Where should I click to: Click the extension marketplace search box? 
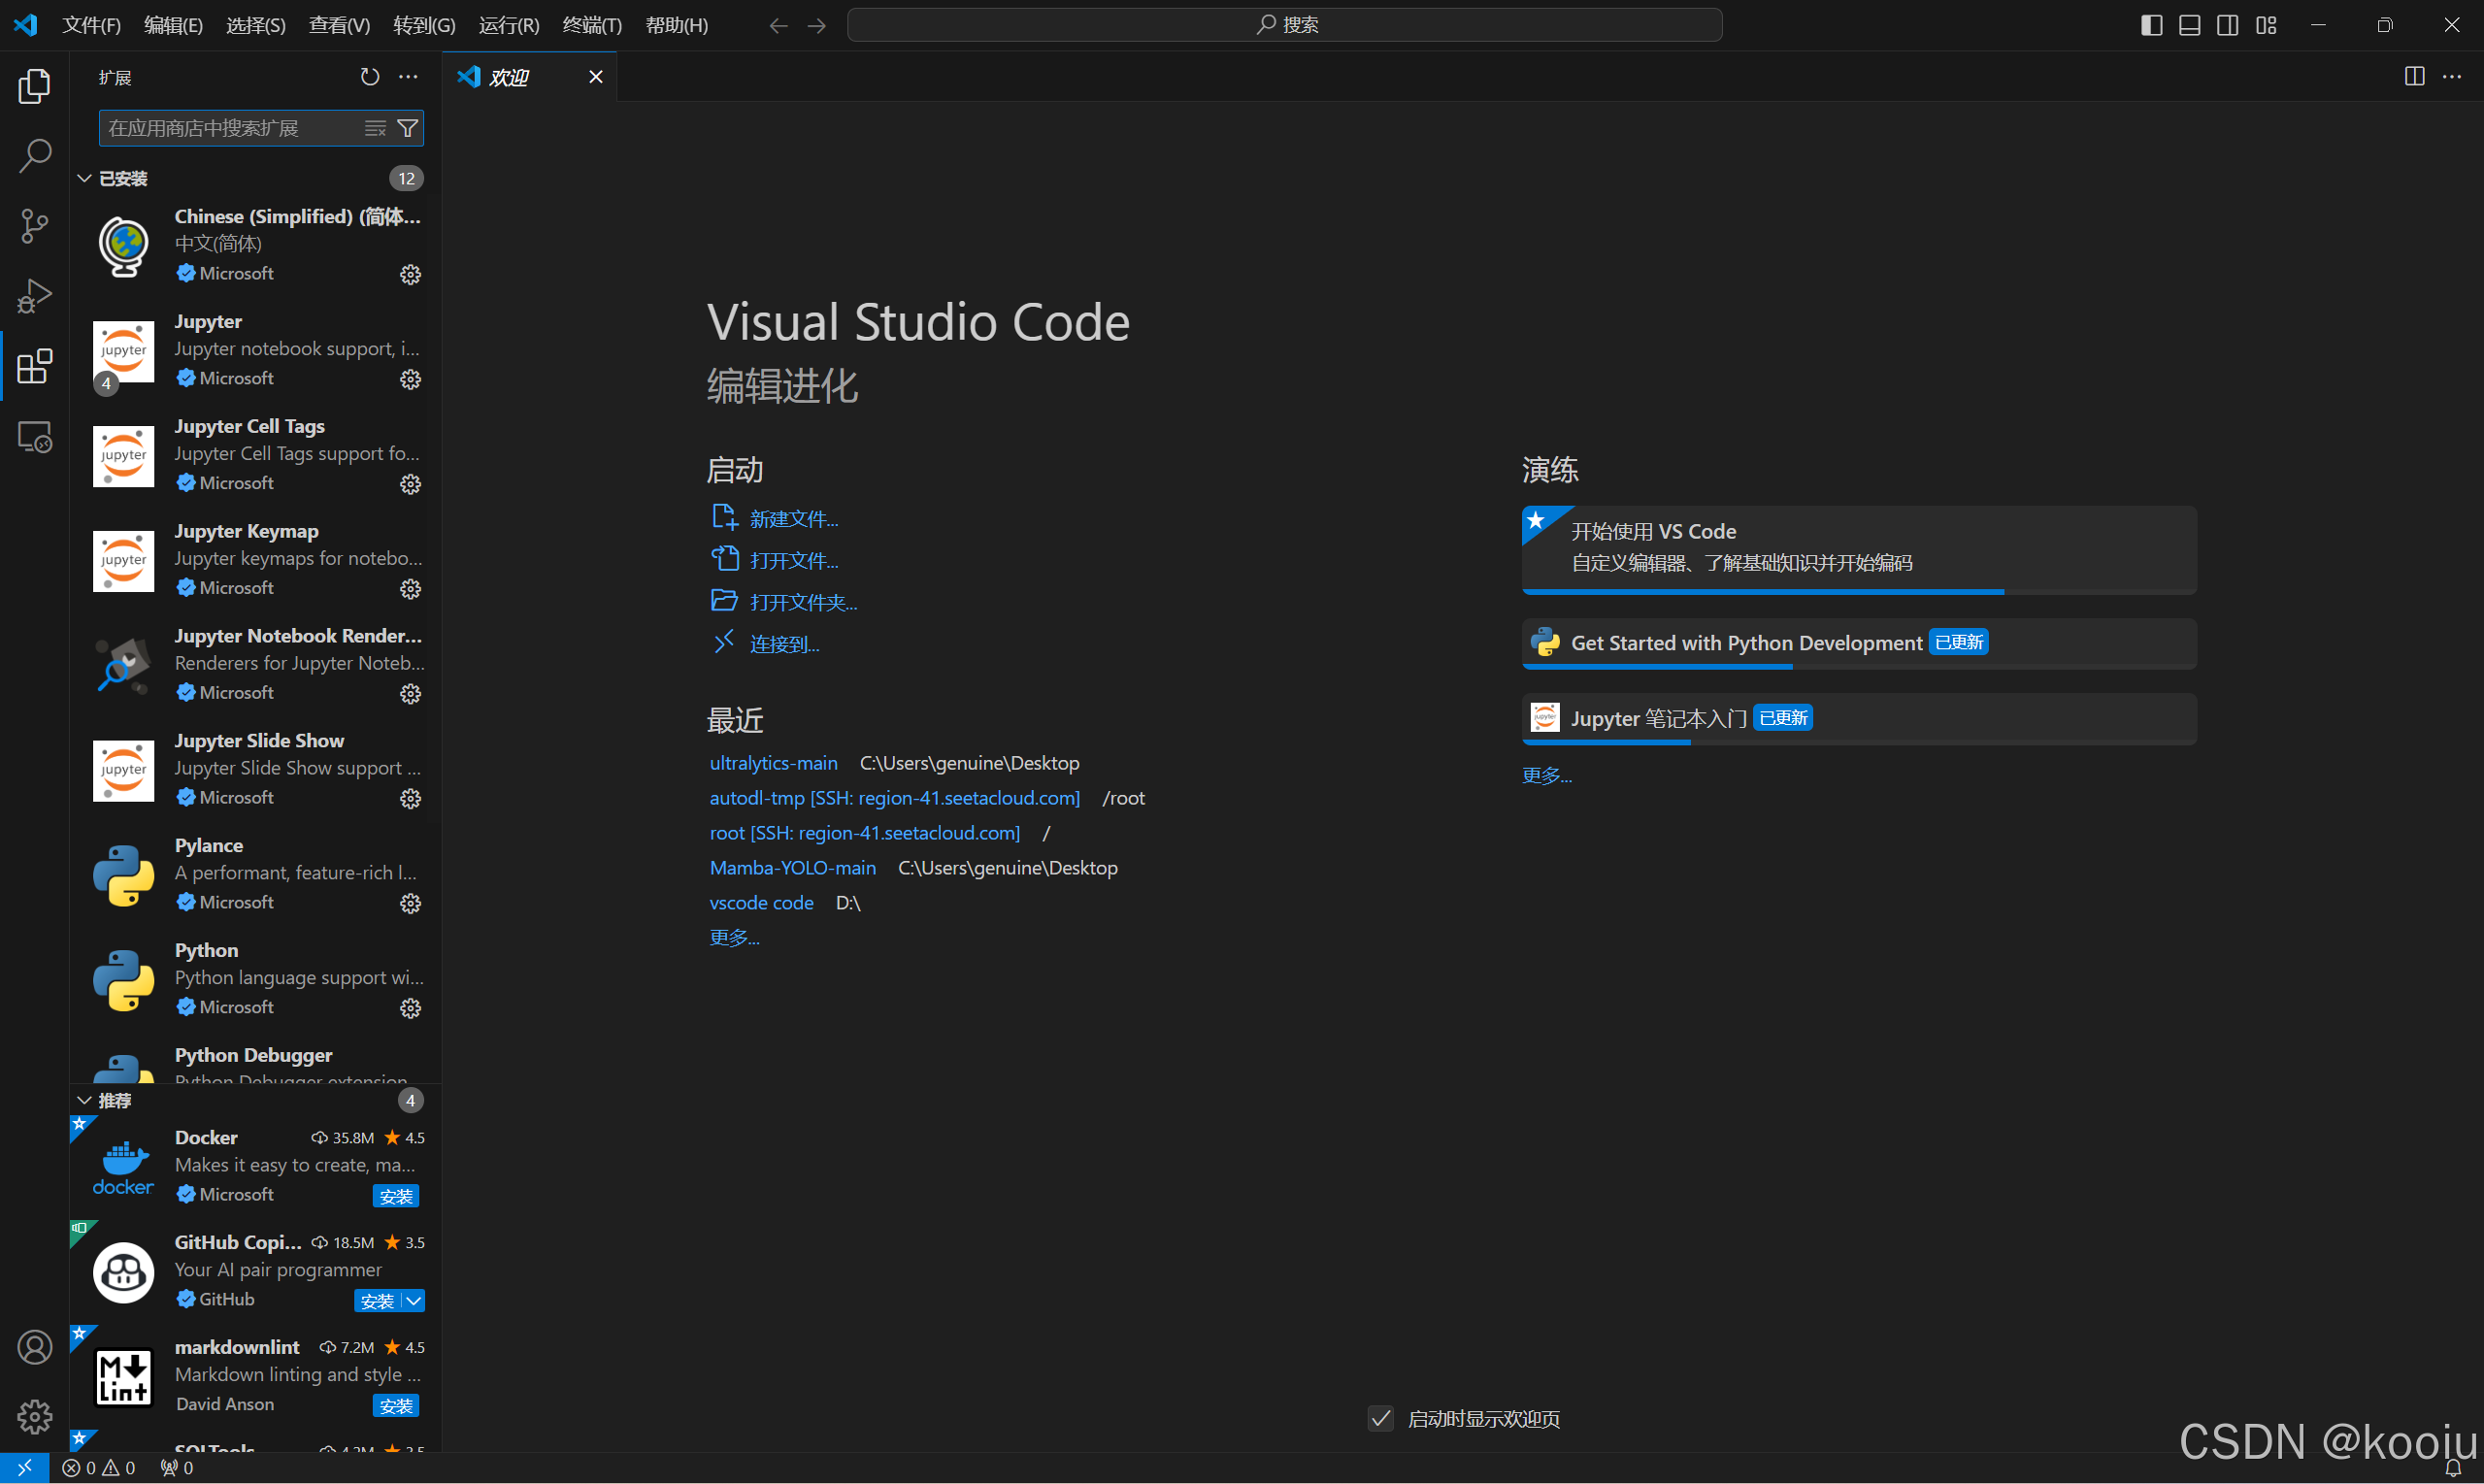coord(230,128)
